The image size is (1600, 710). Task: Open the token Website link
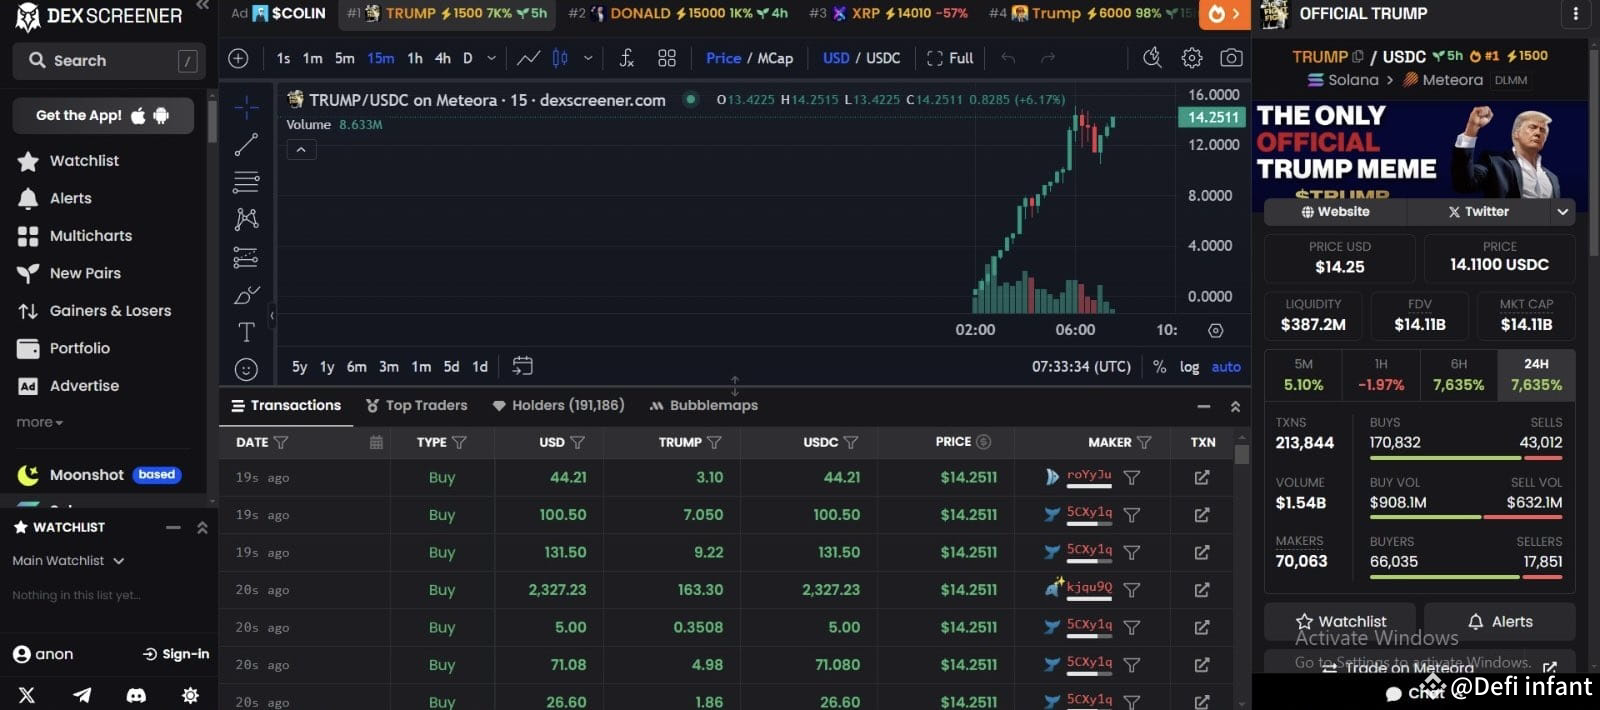point(1335,212)
